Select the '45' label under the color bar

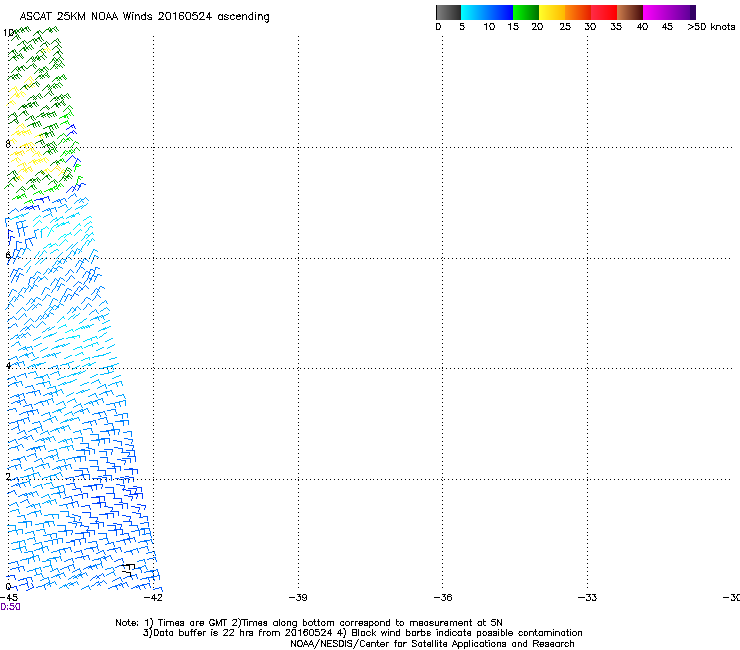[667, 27]
